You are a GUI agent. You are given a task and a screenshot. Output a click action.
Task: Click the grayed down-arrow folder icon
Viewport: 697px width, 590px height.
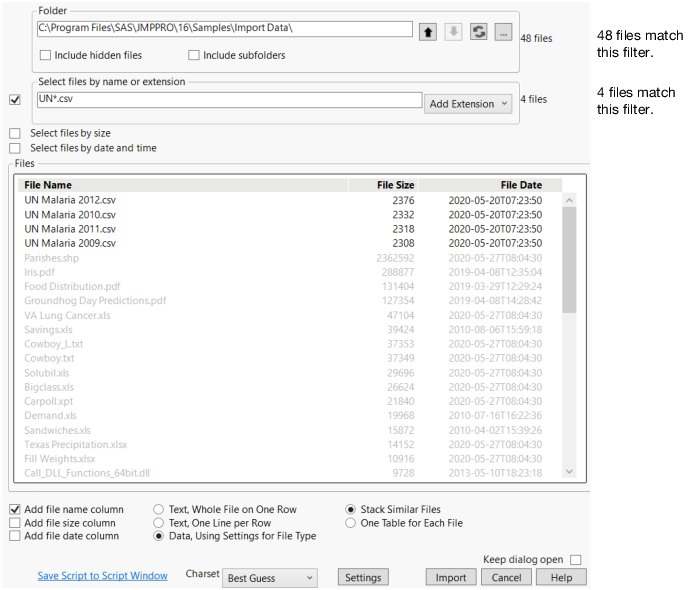[453, 32]
